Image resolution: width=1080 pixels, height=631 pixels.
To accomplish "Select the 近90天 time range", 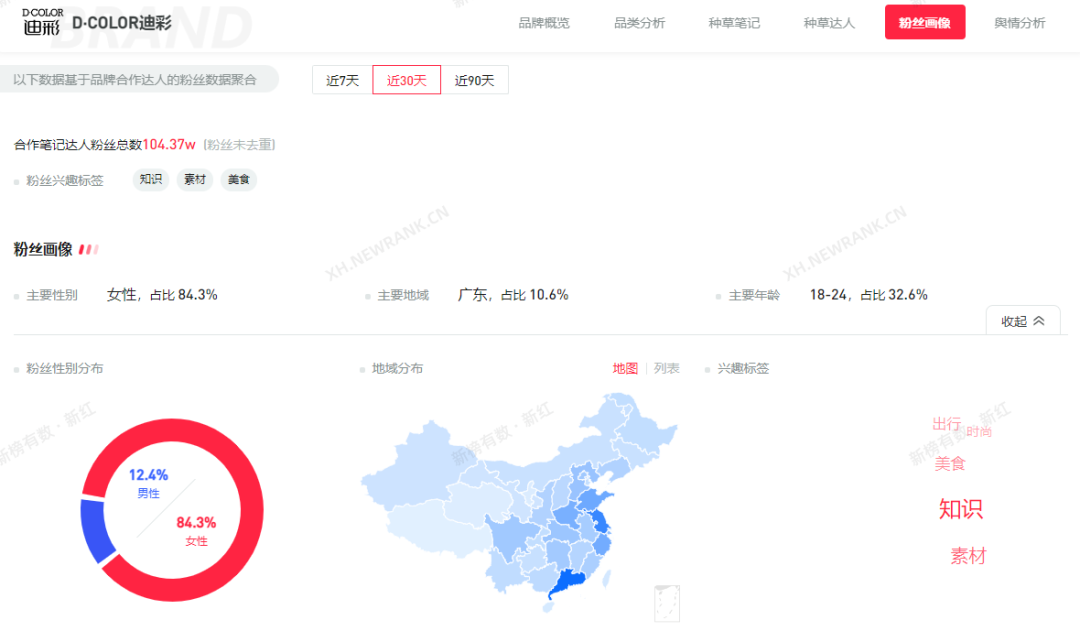I will [474, 81].
